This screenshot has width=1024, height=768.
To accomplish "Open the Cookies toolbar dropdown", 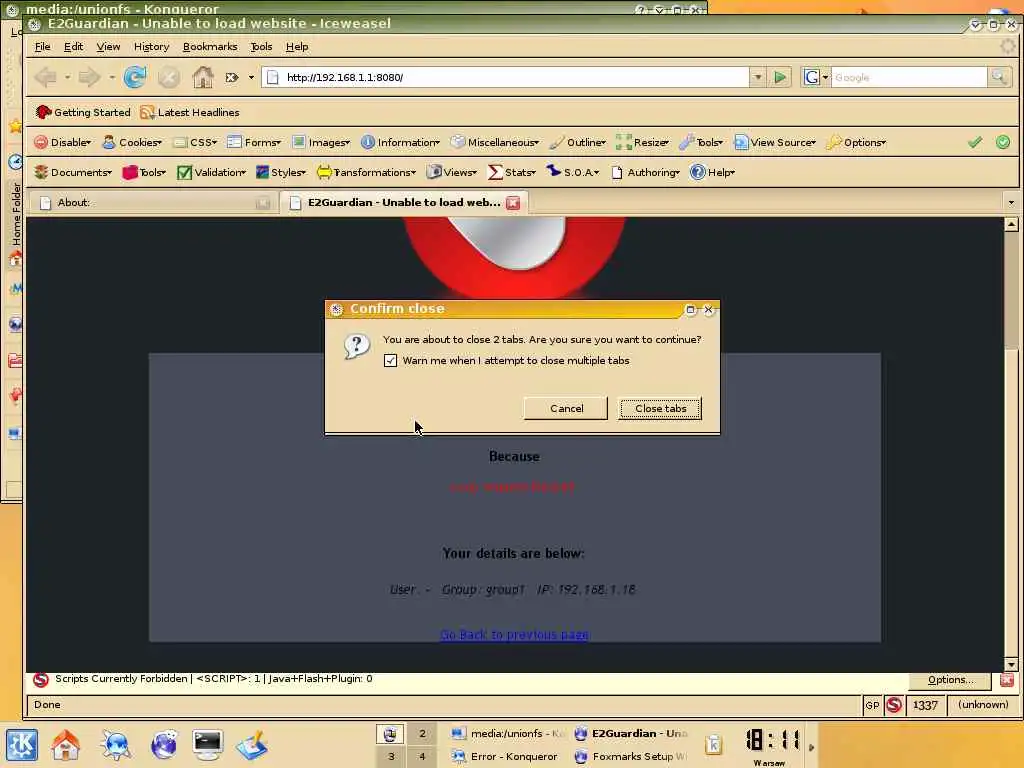I will coord(132,142).
